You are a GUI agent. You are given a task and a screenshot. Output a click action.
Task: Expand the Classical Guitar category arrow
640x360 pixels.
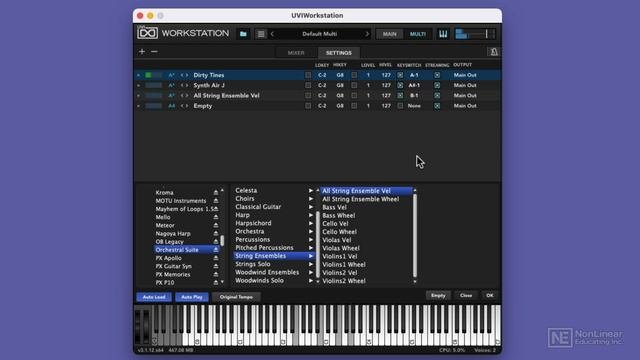click(311, 207)
